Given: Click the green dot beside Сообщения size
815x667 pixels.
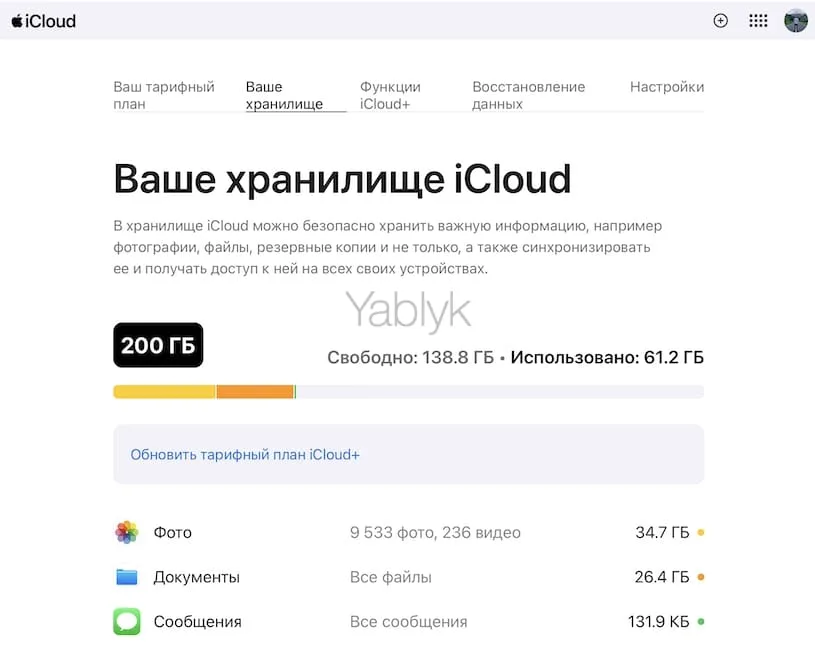Looking at the screenshot, I should [701, 621].
